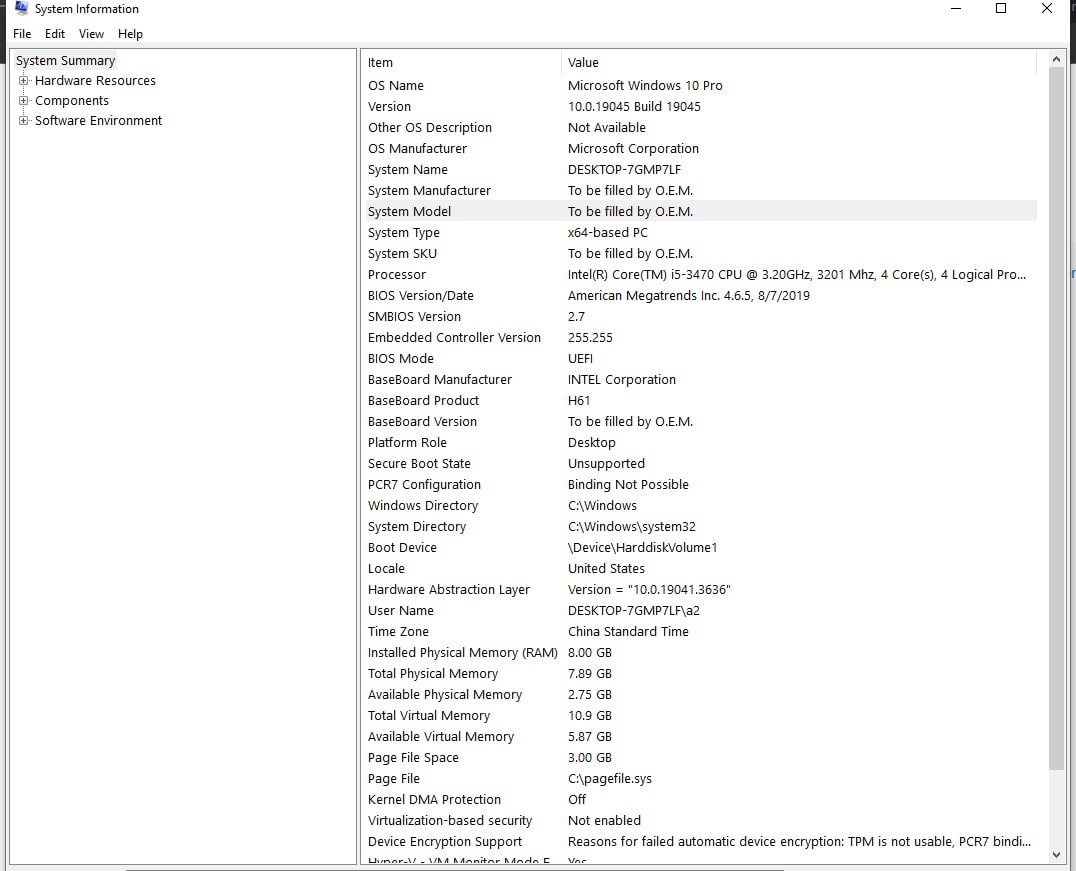Click the Other OS Description row
This screenshot has width=1076, height=871.
pyautogui.click(x=699, y=128)
